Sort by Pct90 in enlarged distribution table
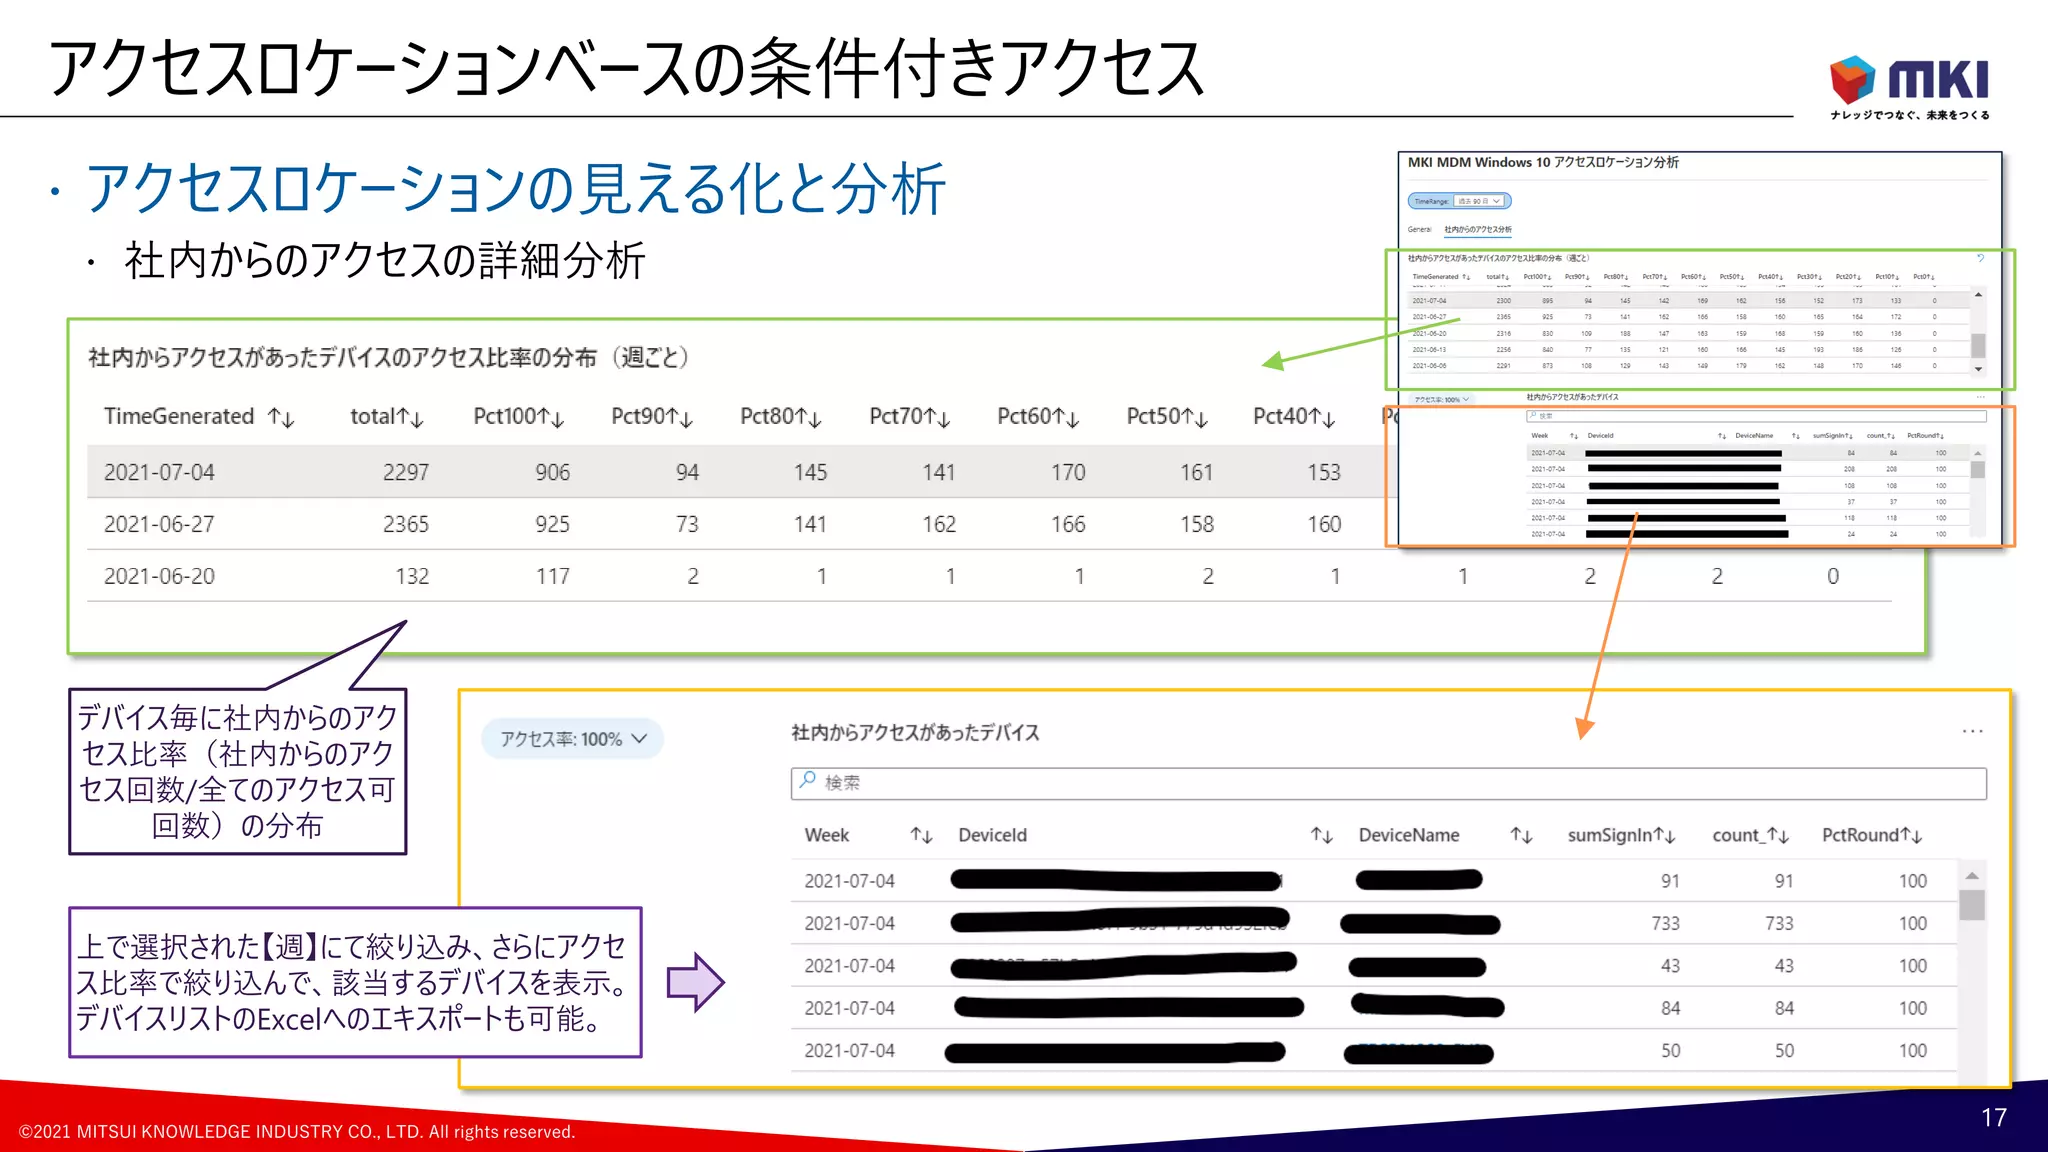This screenshot has height=1152, width=2048. (652, 417)
